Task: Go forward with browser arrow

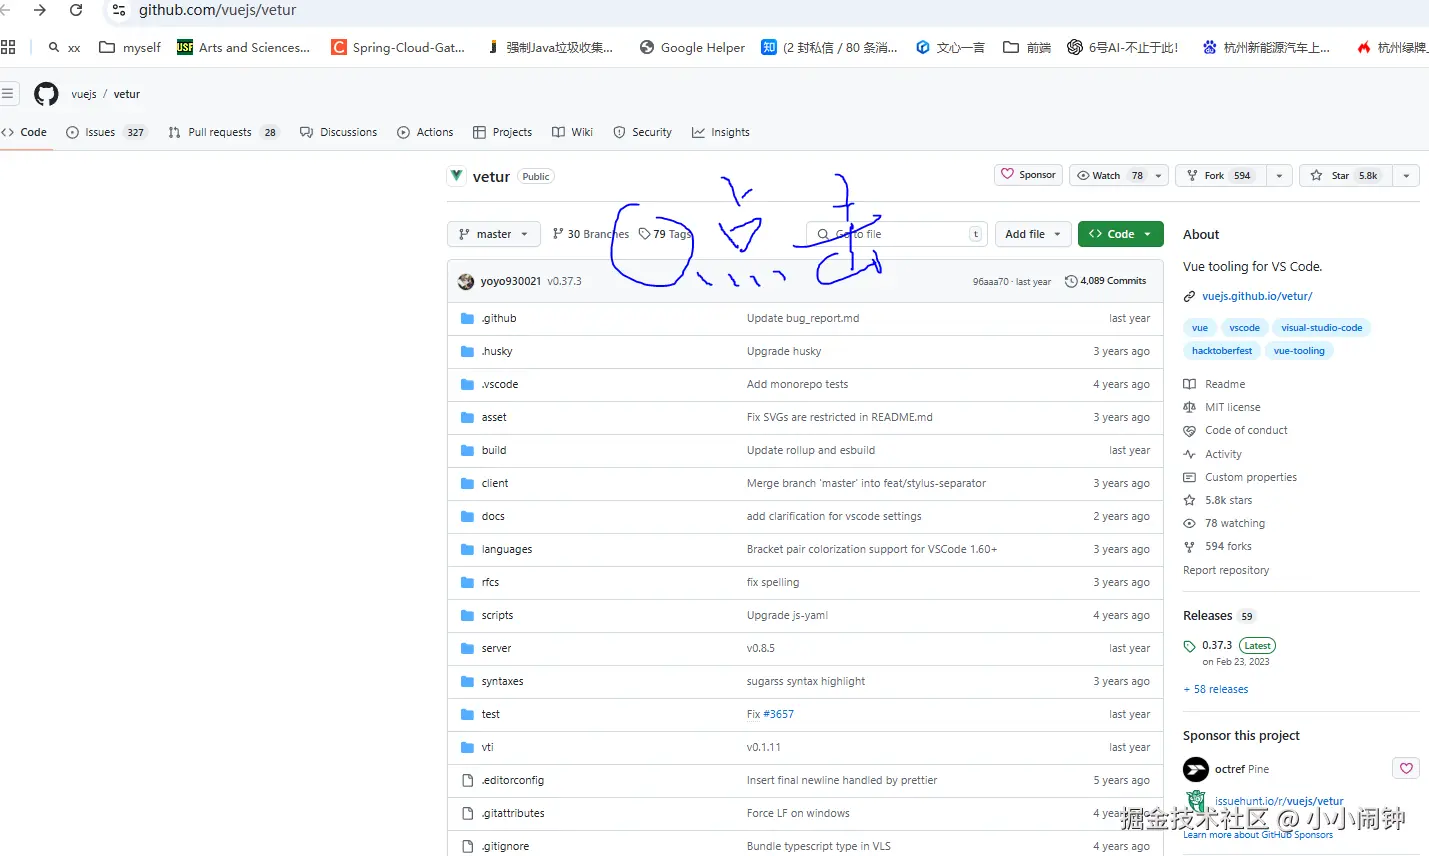Action: (x=40, y=10)
